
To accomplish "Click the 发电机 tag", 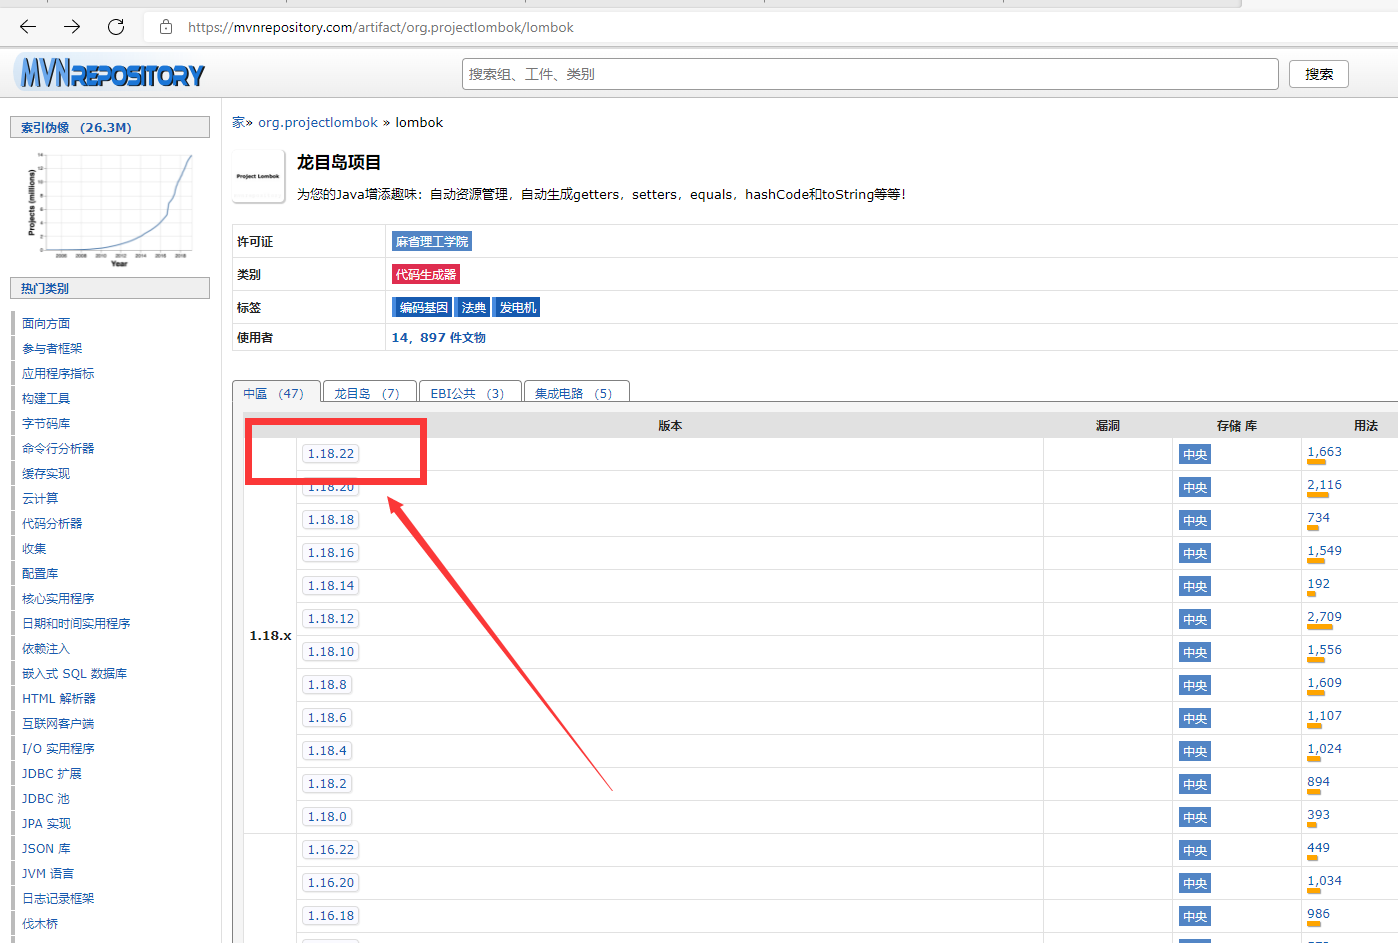I will point(518,307).
